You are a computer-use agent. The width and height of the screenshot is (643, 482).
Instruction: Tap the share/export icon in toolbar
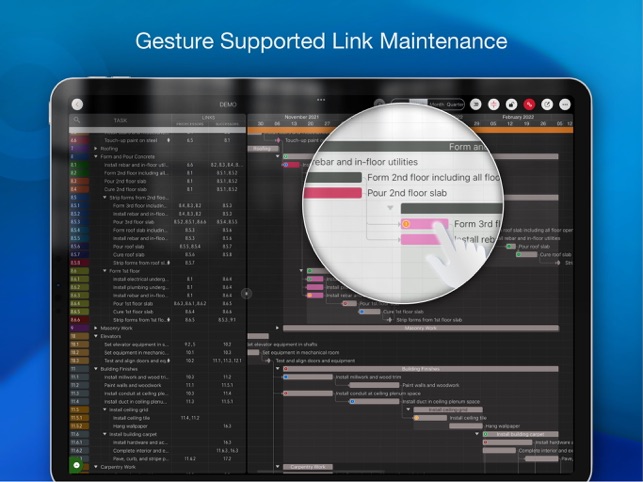(547, 104)
